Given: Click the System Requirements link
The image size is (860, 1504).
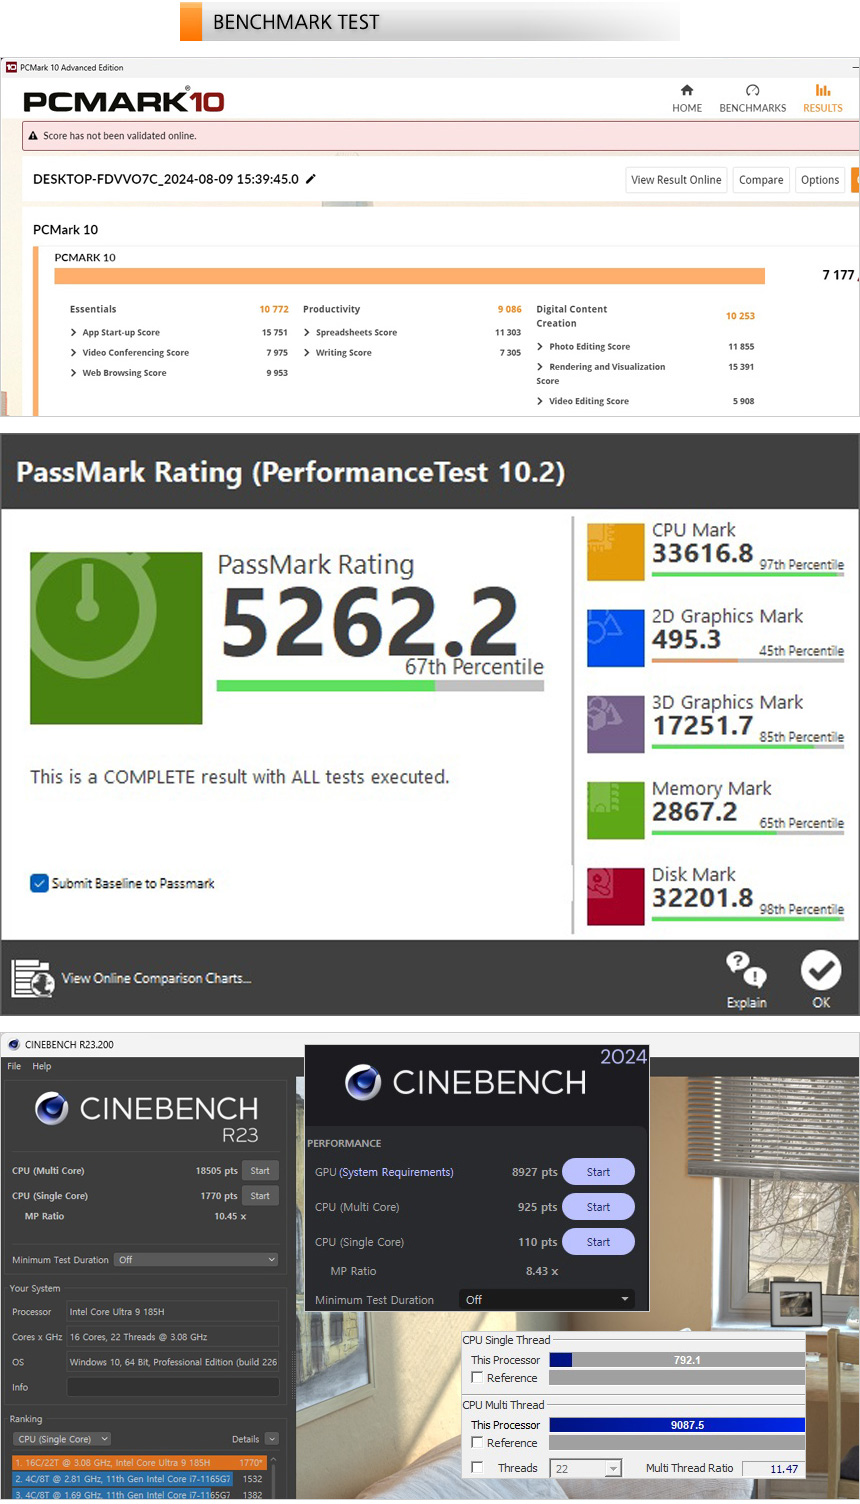Looking at the screenshot, I should (x=396, y=1172).
